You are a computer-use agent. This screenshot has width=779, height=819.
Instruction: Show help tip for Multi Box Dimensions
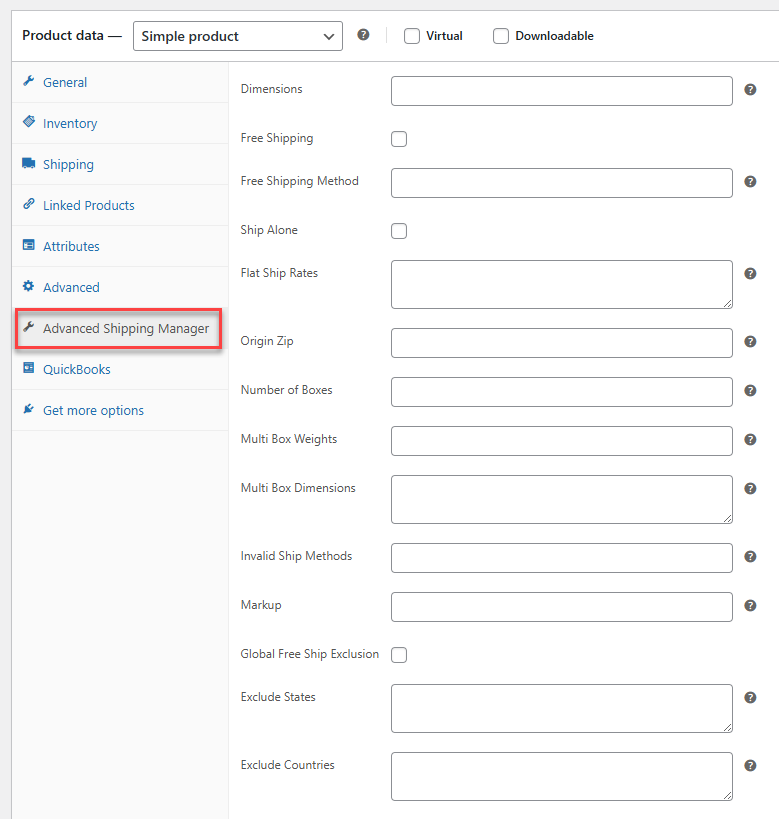click(x=750, y=489)
